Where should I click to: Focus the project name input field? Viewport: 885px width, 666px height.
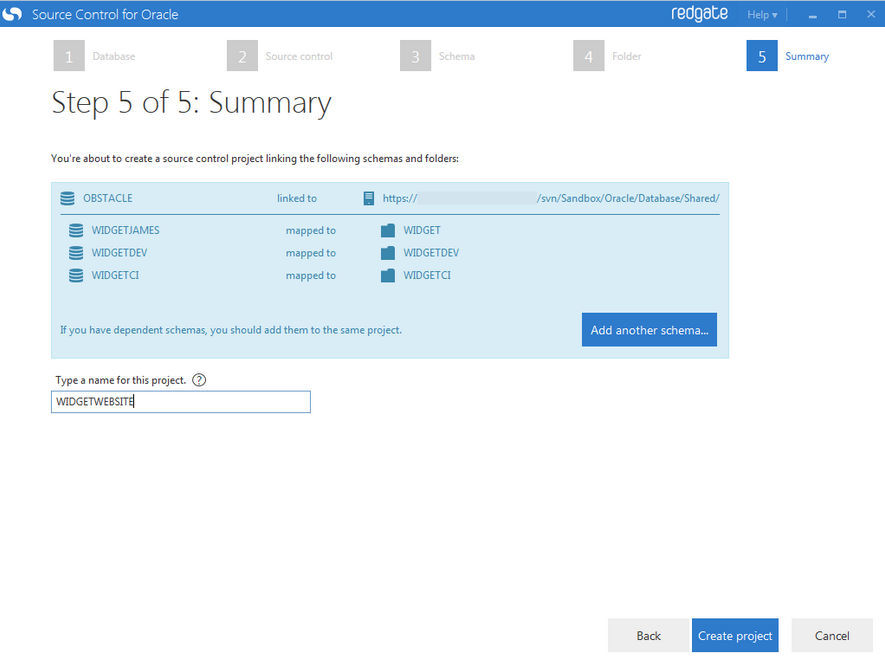pyautogui.click(x=181, y=402)
